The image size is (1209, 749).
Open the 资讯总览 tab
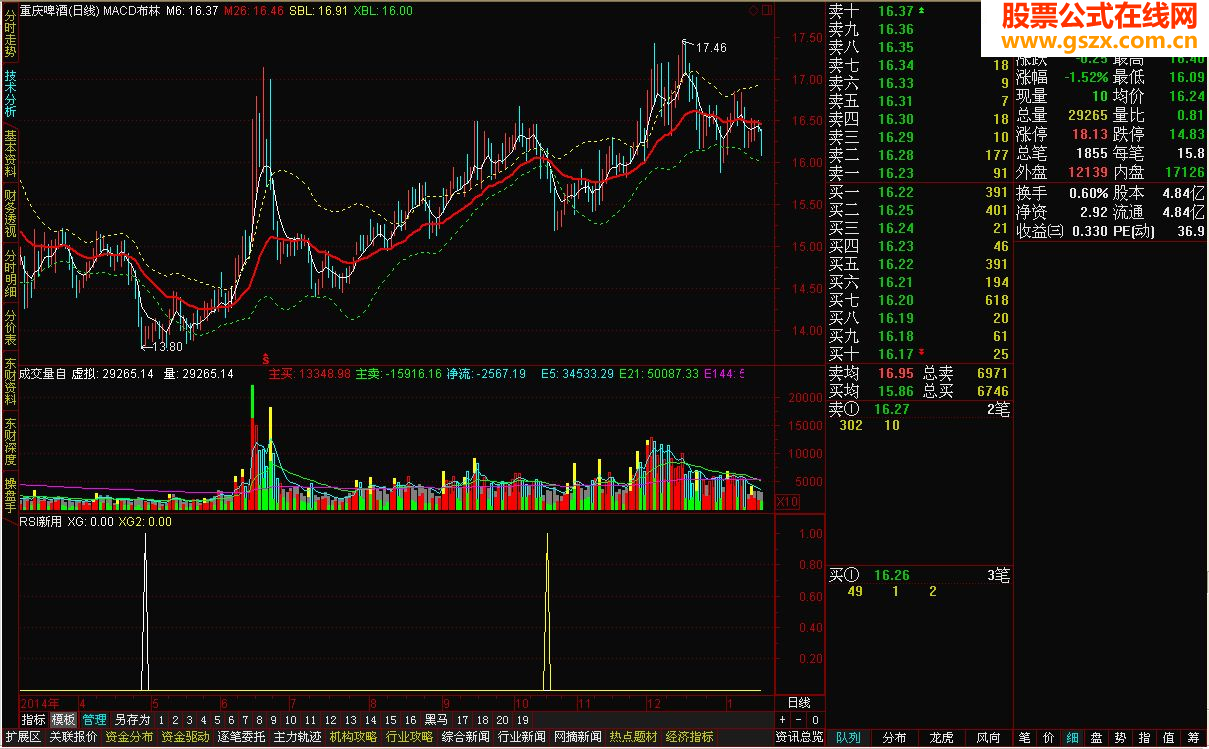click(x=799, y=737)
